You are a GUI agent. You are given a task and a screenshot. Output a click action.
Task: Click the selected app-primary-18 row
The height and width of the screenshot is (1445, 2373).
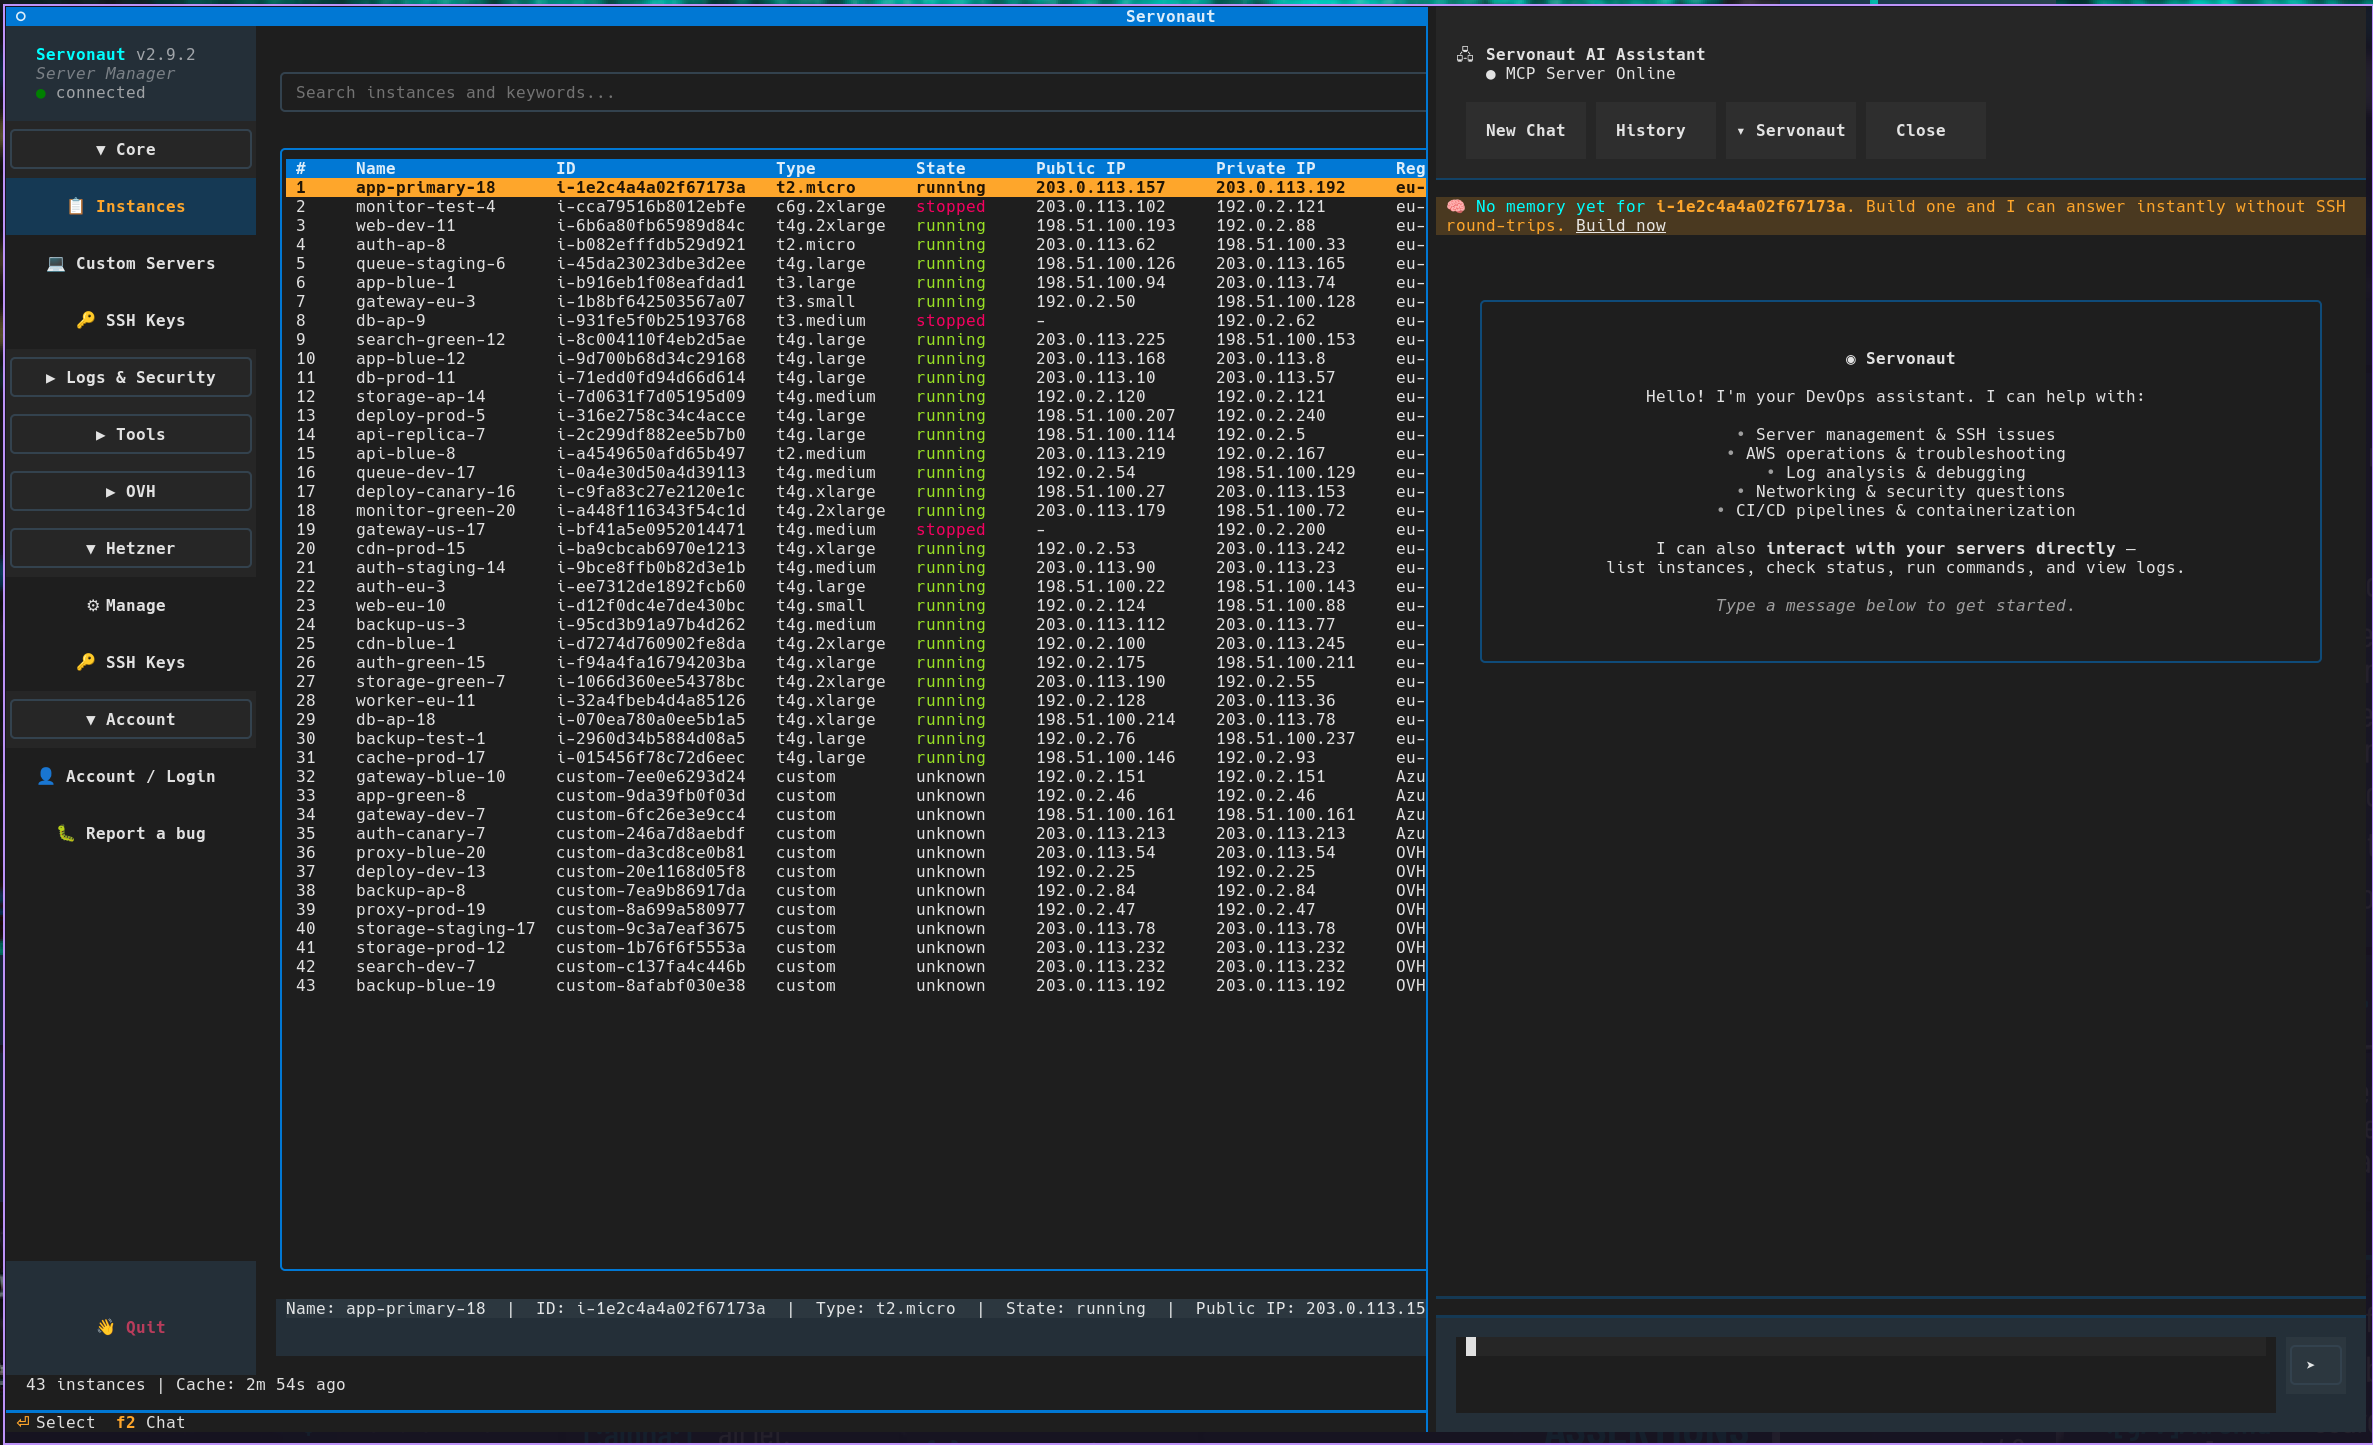click(x=855, y=187)
